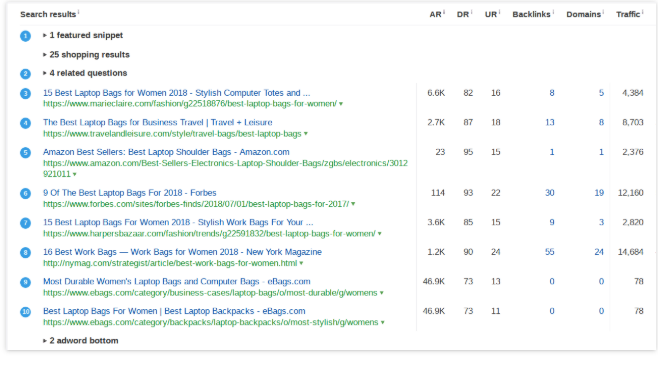Expand the 25 shopping results row
The width and height of the screenshot is (658, 371).
click(86, 55)
